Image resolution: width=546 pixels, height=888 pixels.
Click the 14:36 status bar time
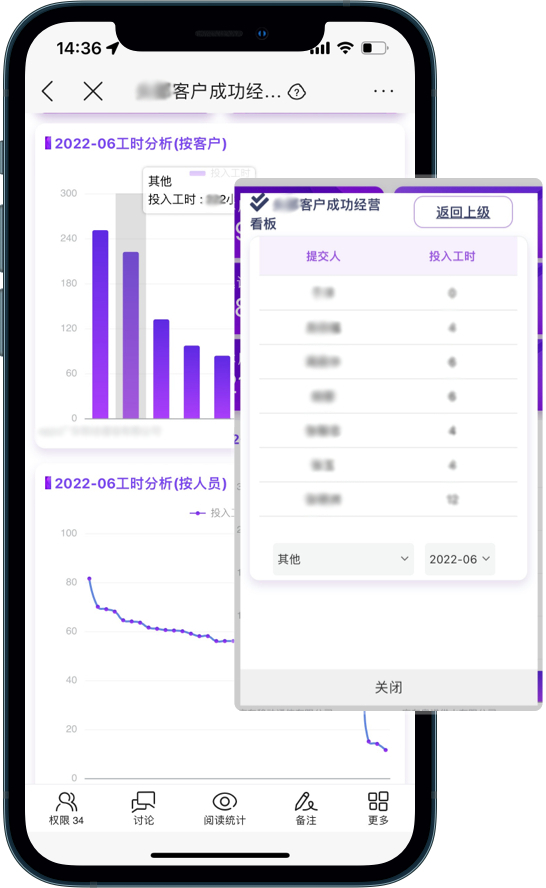click(x=79, y=48)
